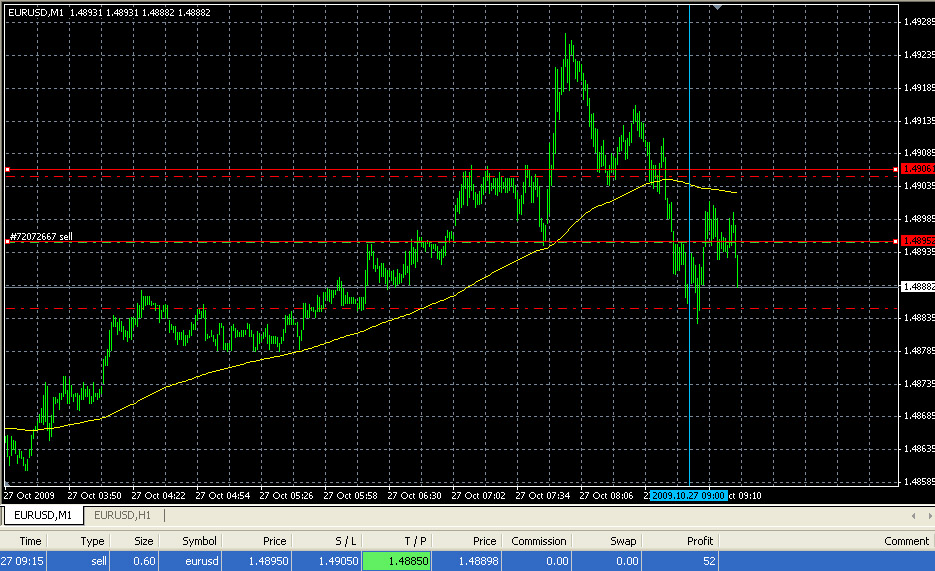This screenshot has height=571, width=935.
Task: Click the highlighted 2009.10.27 09:00 date label
Action: 688,495
